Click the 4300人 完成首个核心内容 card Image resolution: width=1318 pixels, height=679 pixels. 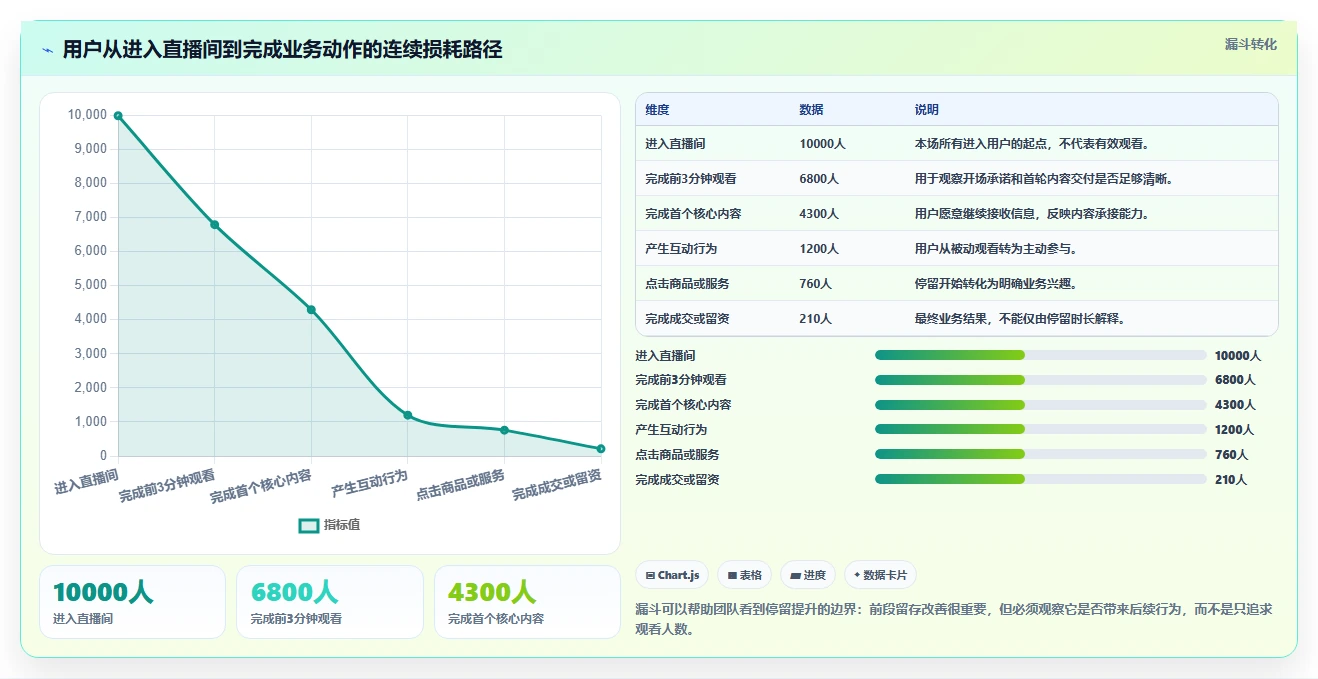click(527, 602)
